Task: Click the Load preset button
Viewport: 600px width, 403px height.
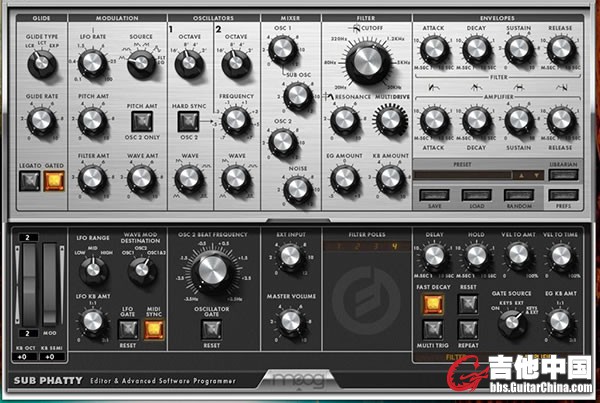Action: tap(476, 195)
